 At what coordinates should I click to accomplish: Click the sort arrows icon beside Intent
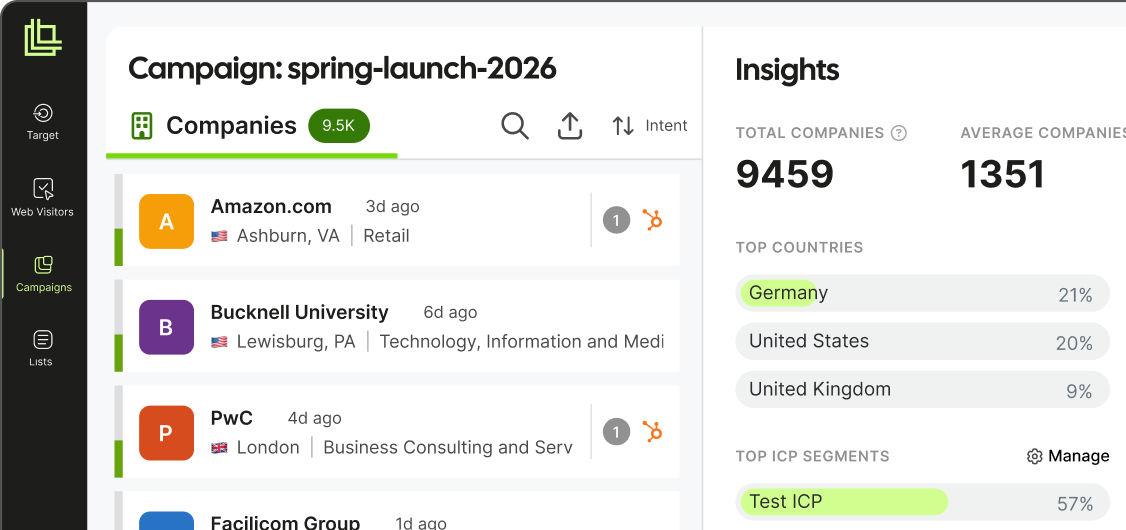point(623,126)
